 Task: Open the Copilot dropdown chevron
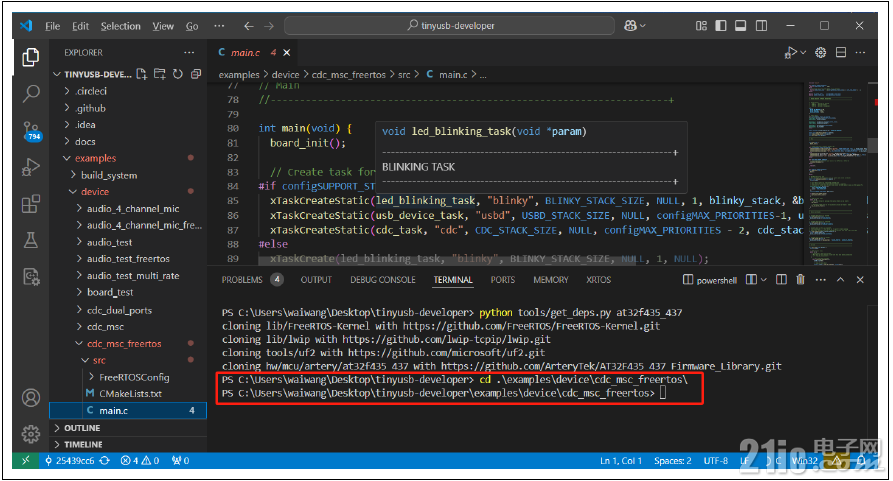pos(643,26)
